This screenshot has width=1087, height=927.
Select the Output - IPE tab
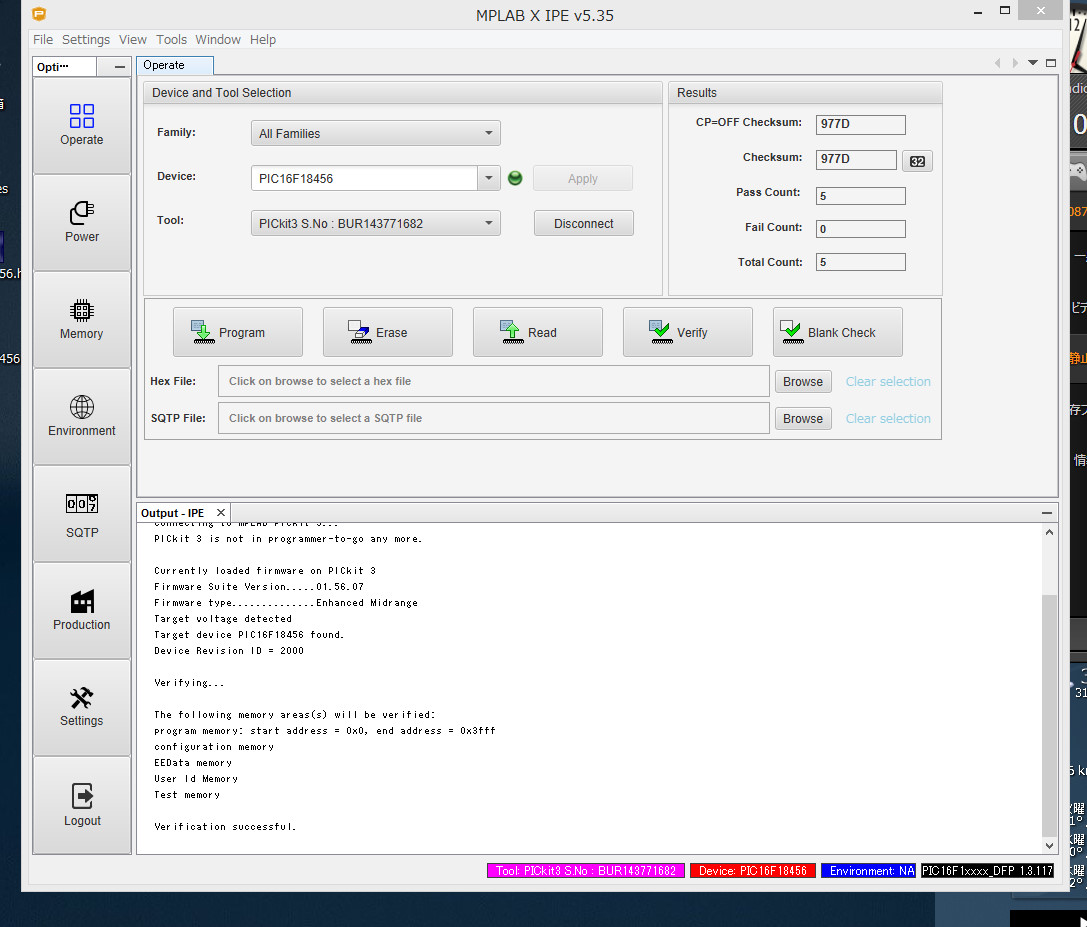[x=173, y=513]
